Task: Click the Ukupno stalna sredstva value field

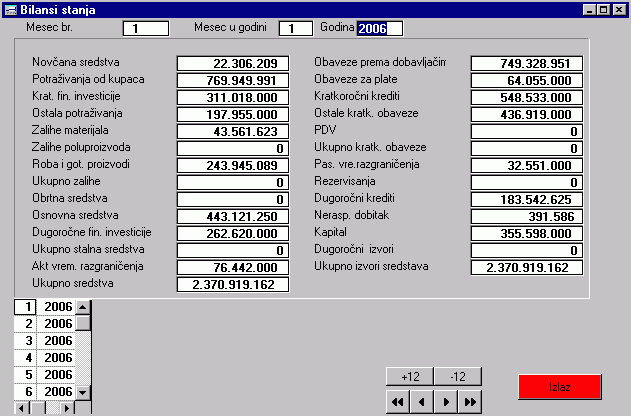Action: (x=233, y=250)
